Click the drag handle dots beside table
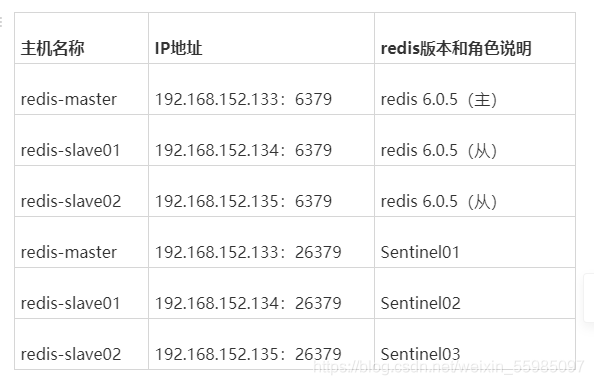 click(1, 22)
